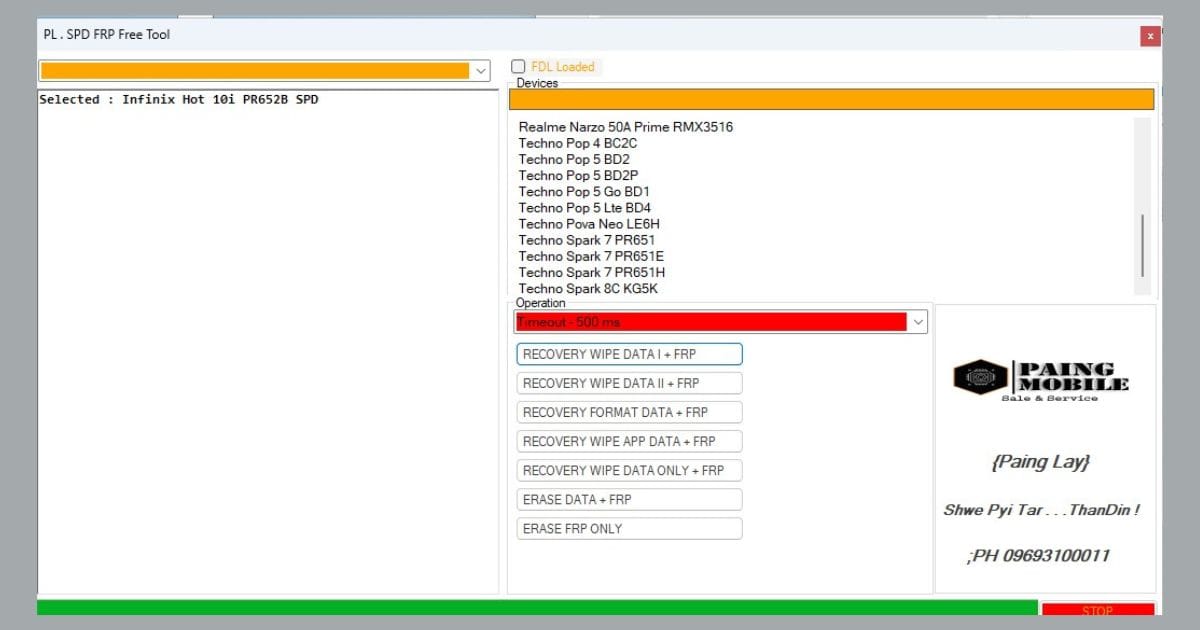Viewport: 1200px width, 630px height.
Task: Click ERASE DATA + FRP button
Action: point(629,499)
